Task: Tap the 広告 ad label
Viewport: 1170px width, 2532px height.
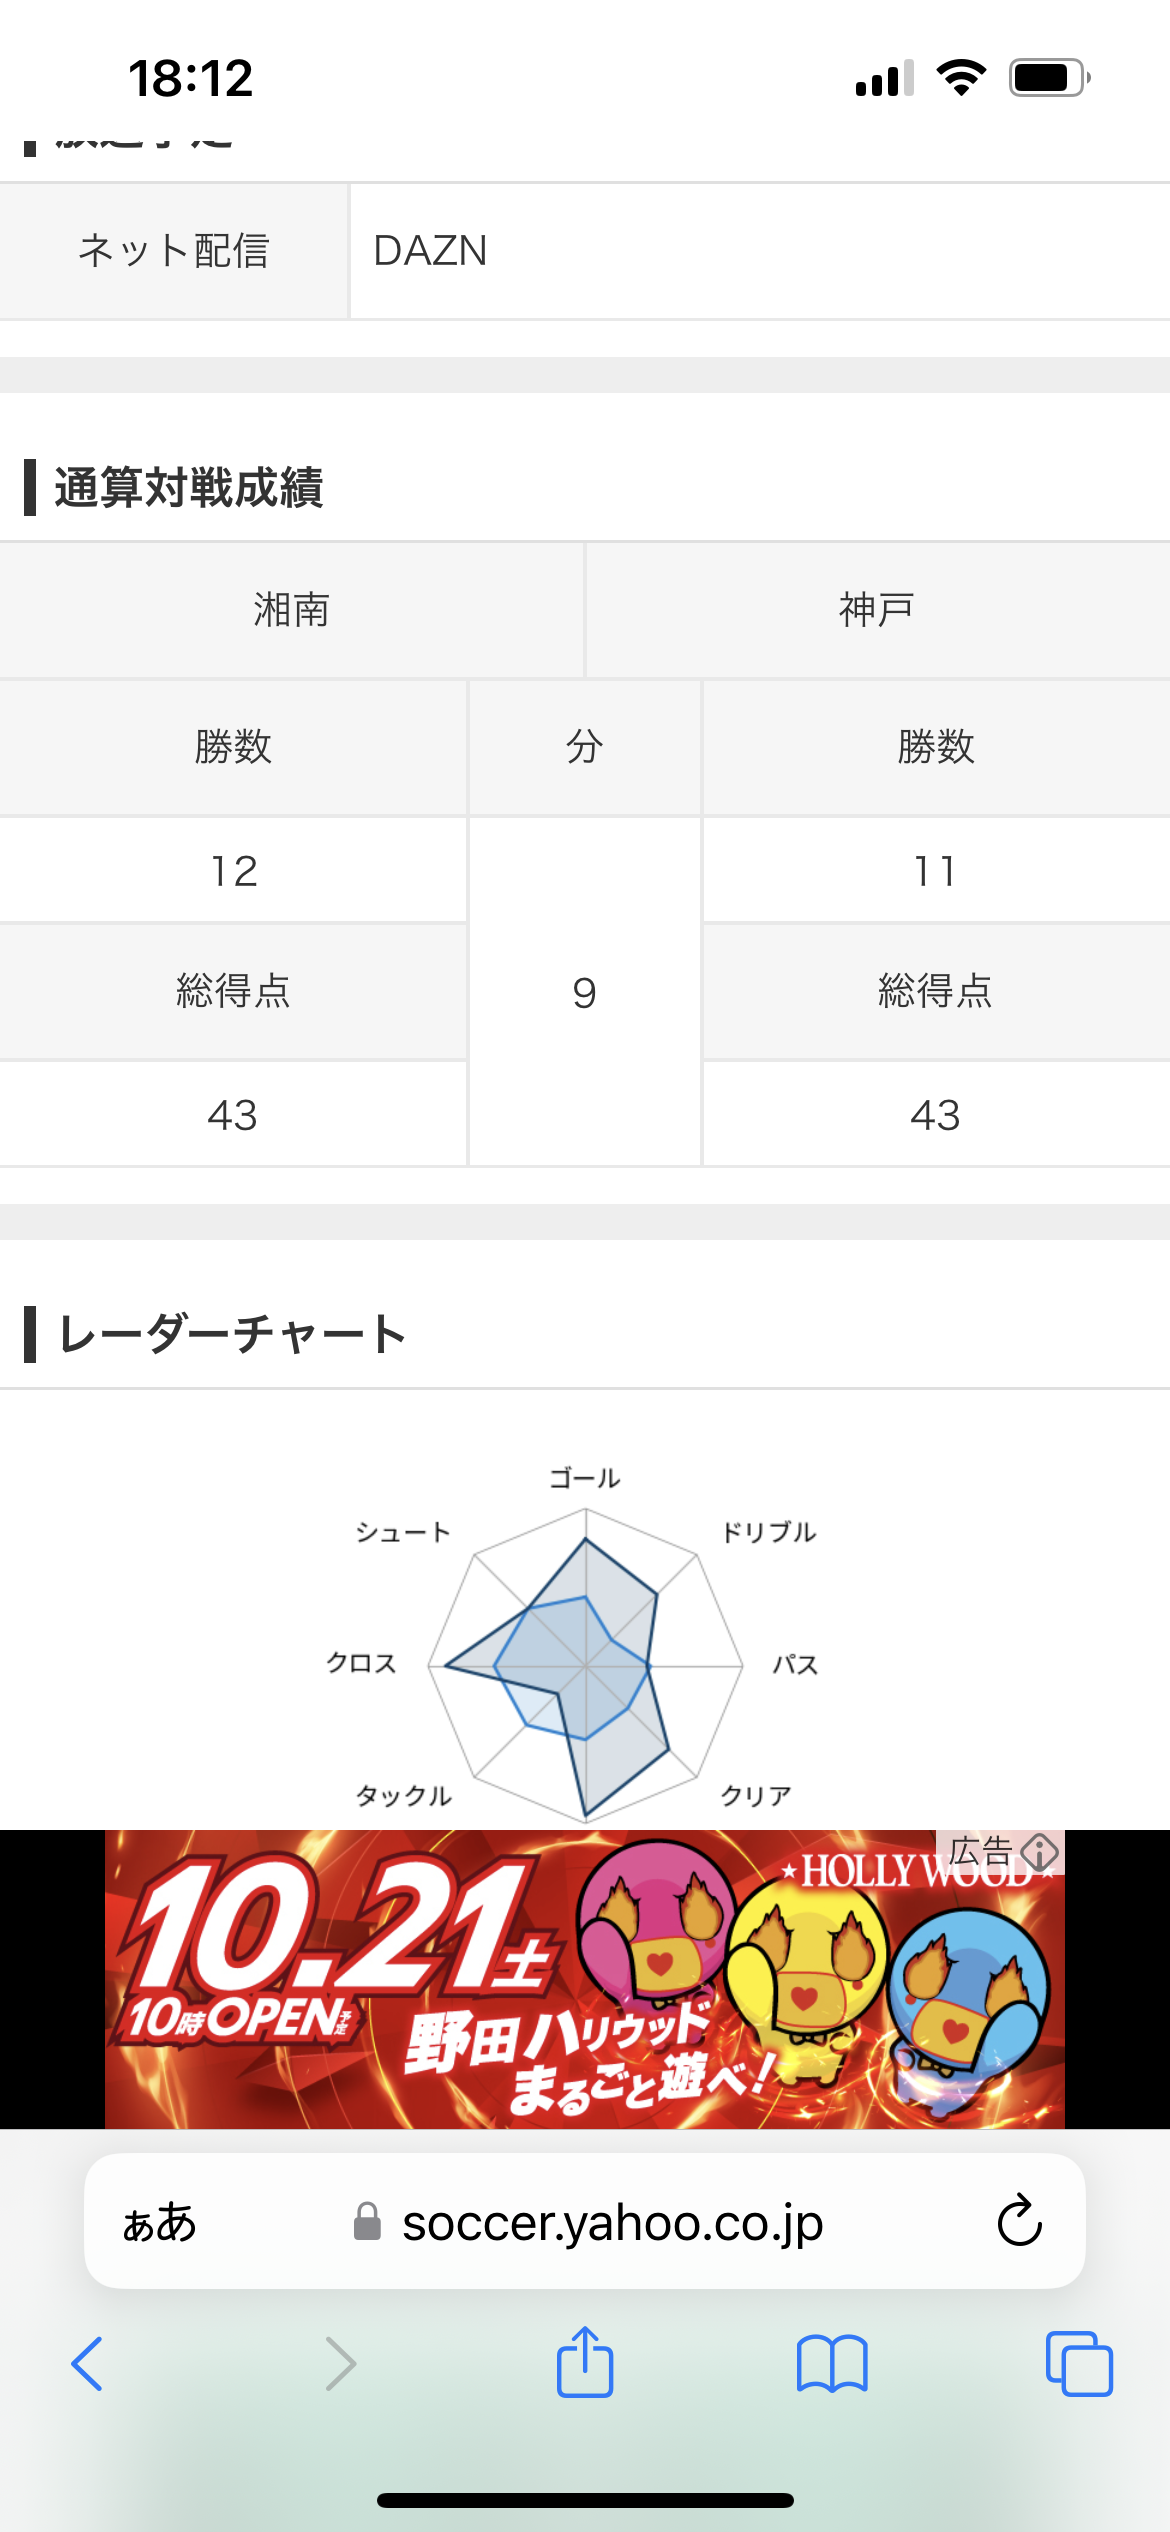Action: tap(980, 1852)
